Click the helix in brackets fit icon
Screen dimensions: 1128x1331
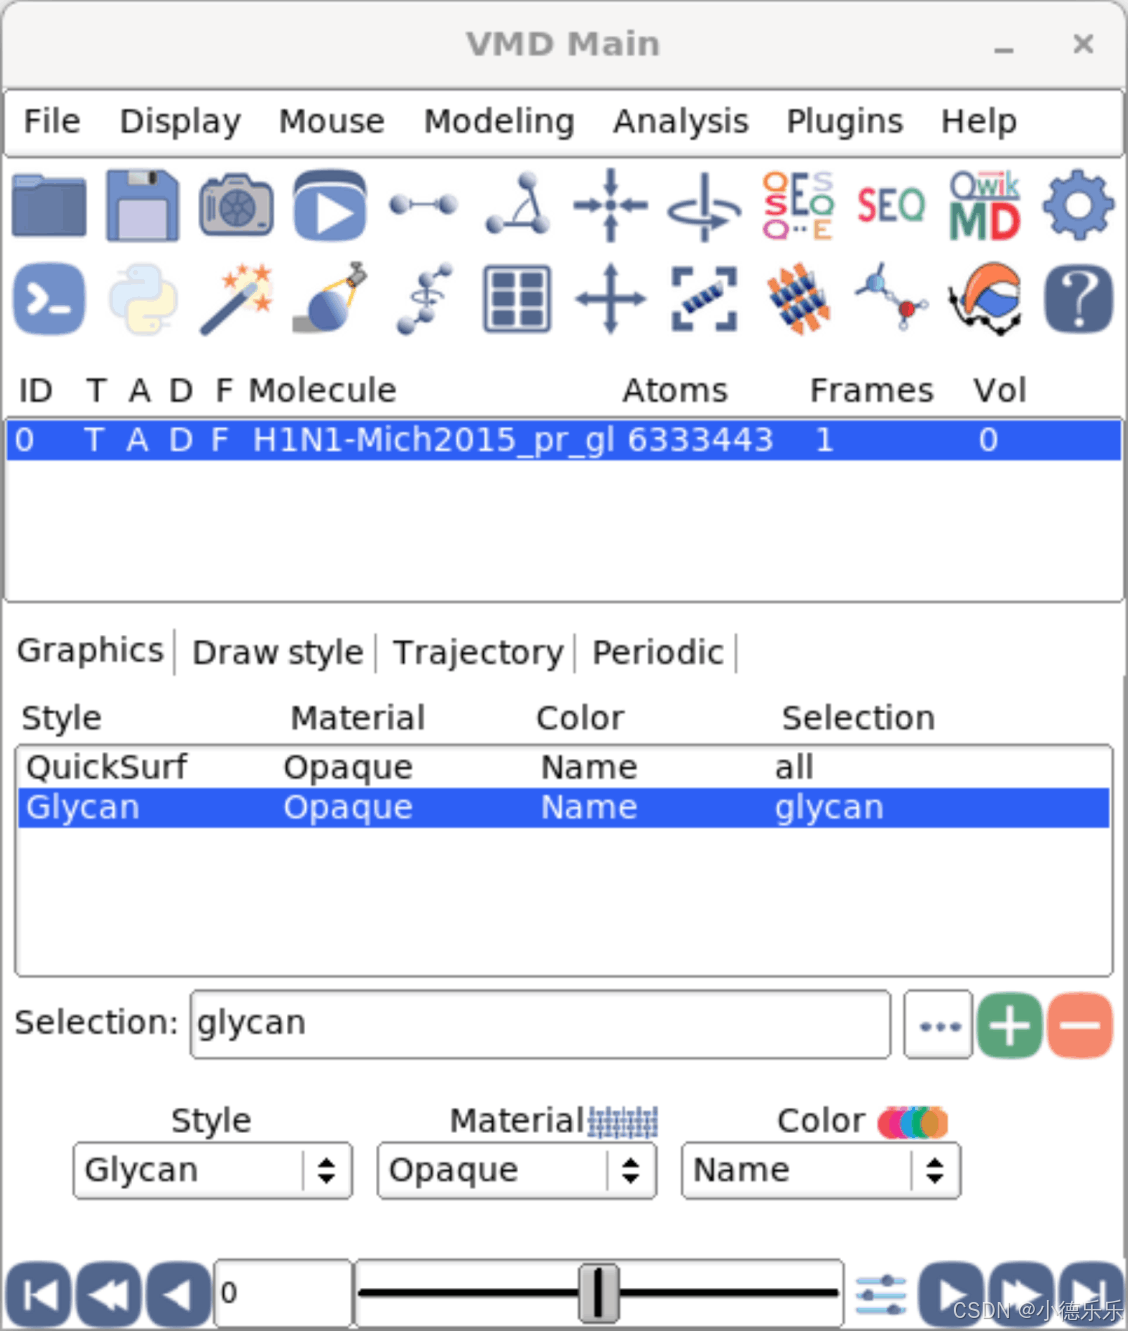coord(705,299)
